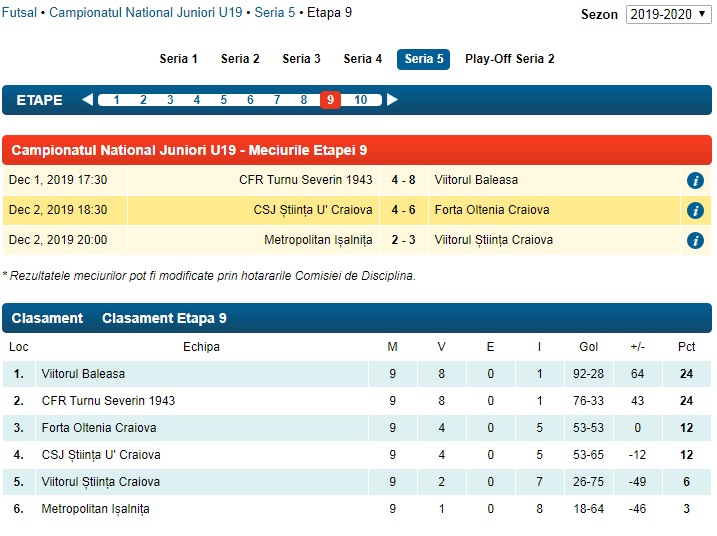
Task: Select etapa 10 in rounds bar
Action: pos(360,100)
